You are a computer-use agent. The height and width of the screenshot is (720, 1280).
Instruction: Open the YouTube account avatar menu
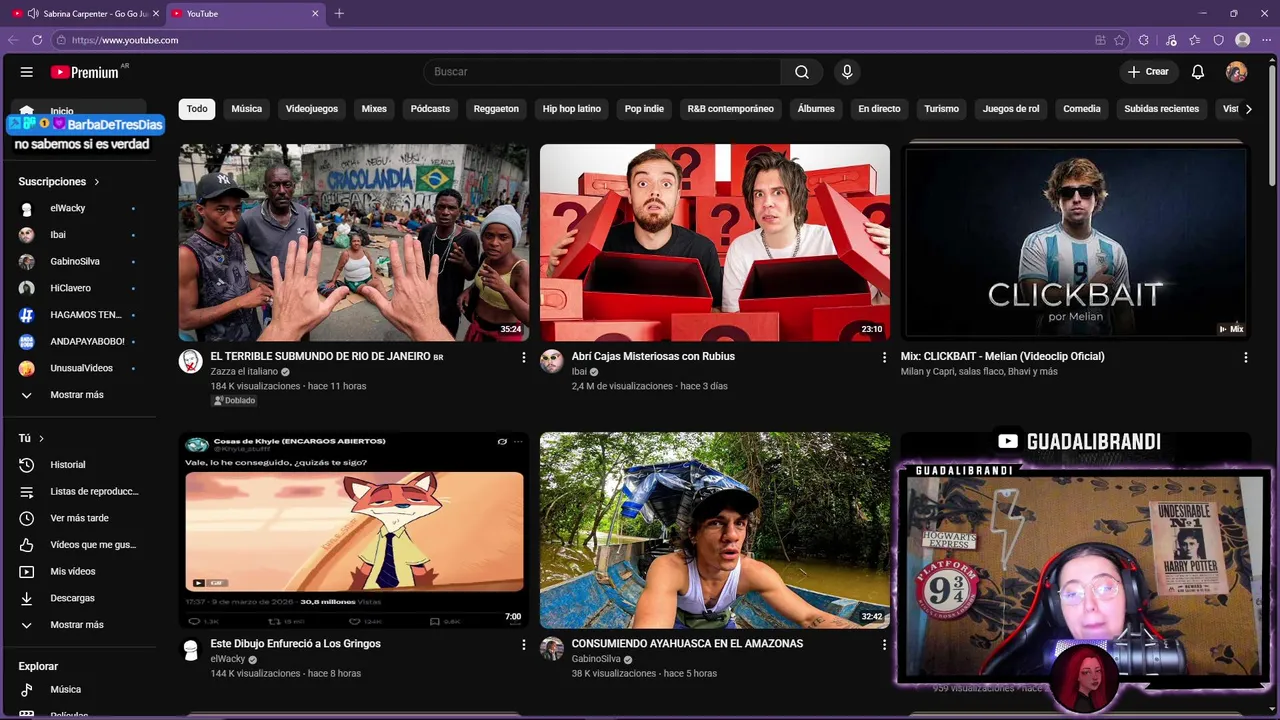(1237, 72)
